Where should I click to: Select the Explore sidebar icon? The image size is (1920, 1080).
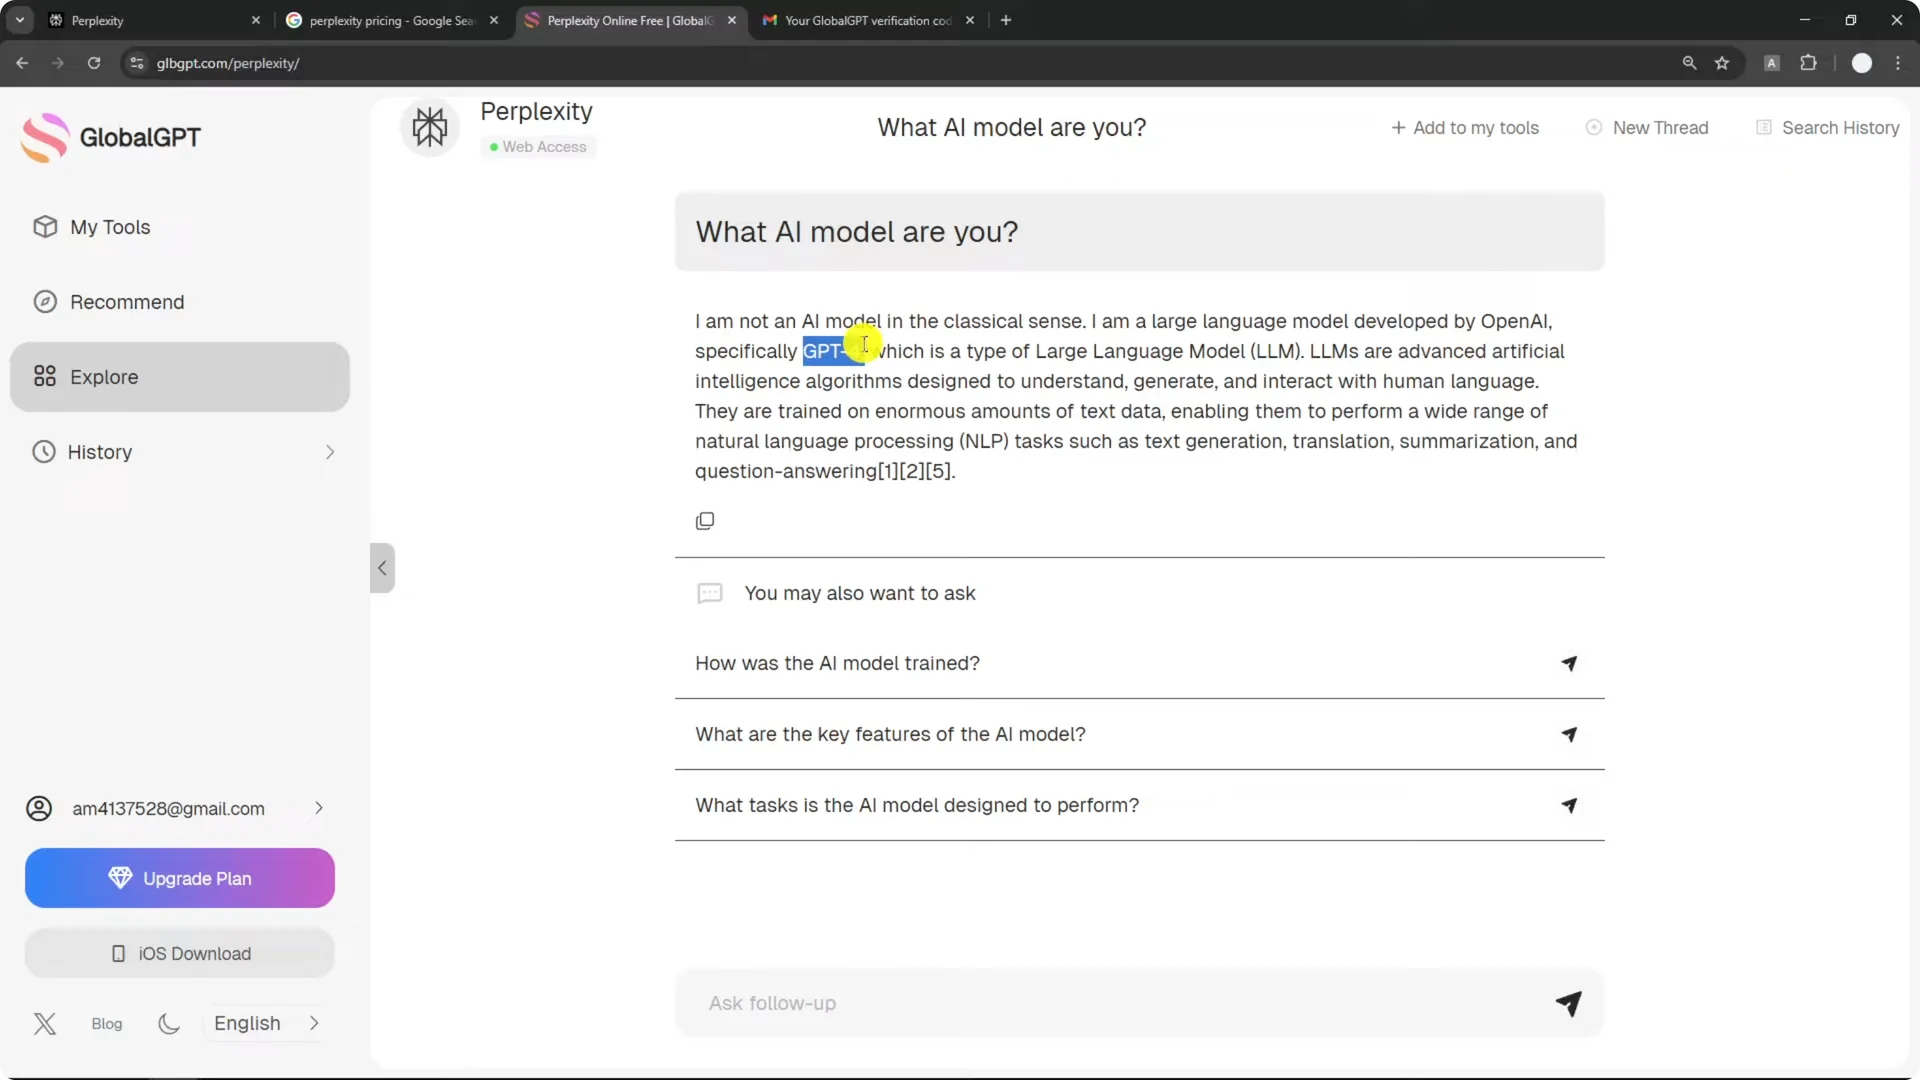click(44, 376)
